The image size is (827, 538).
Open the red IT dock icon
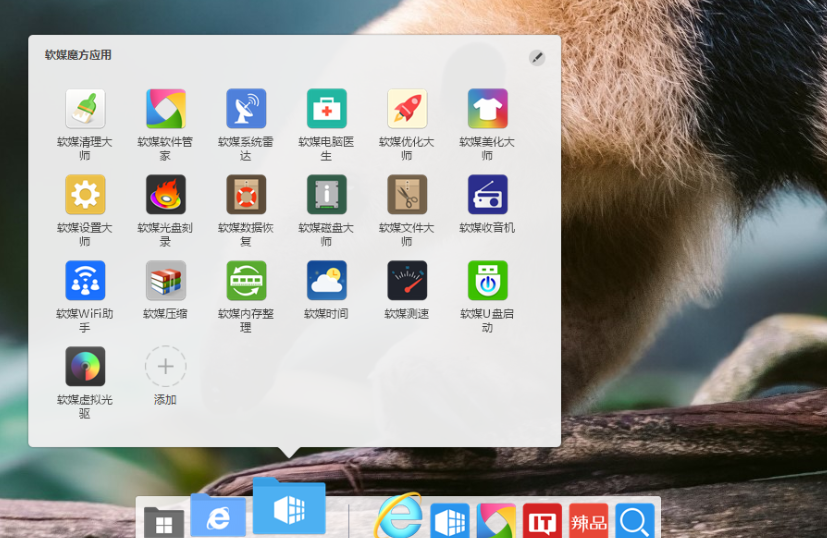click(x=542, y=521)
